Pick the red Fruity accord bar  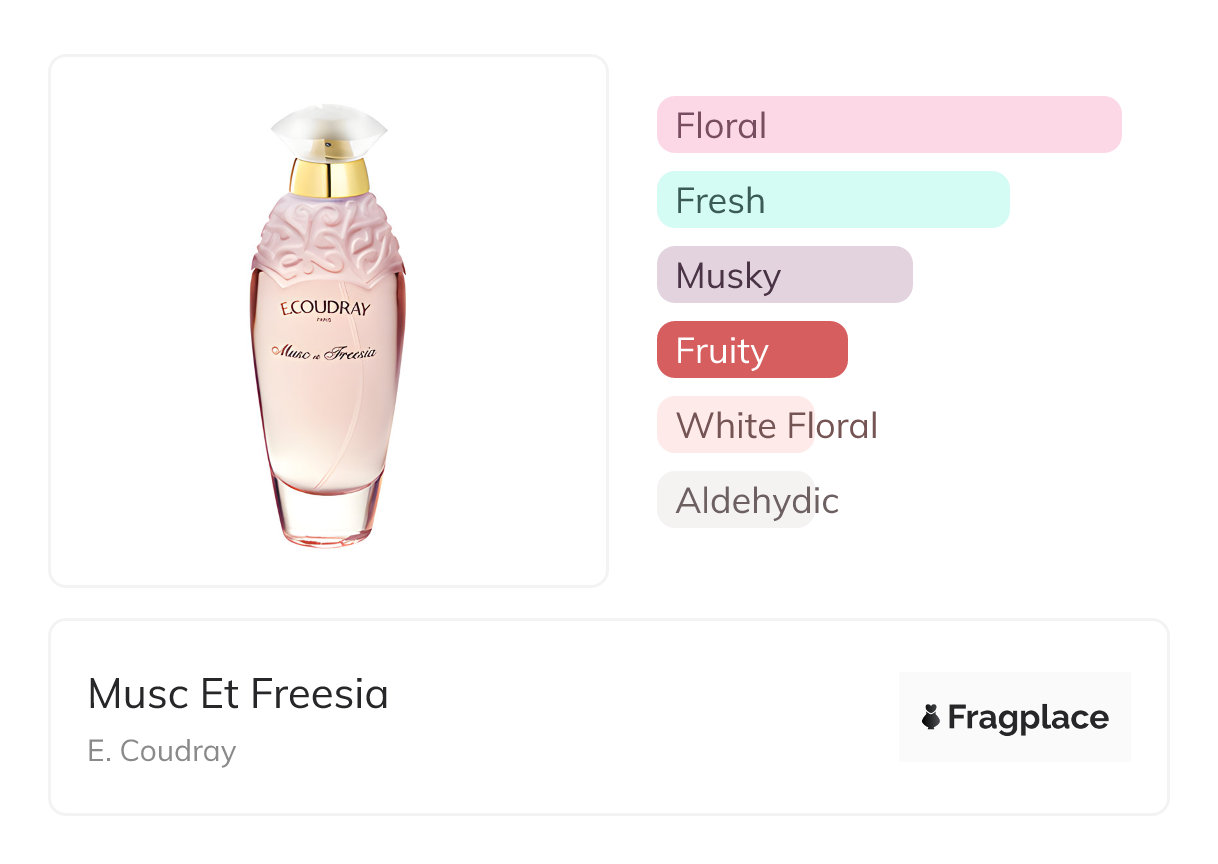(x=752, y=350)
